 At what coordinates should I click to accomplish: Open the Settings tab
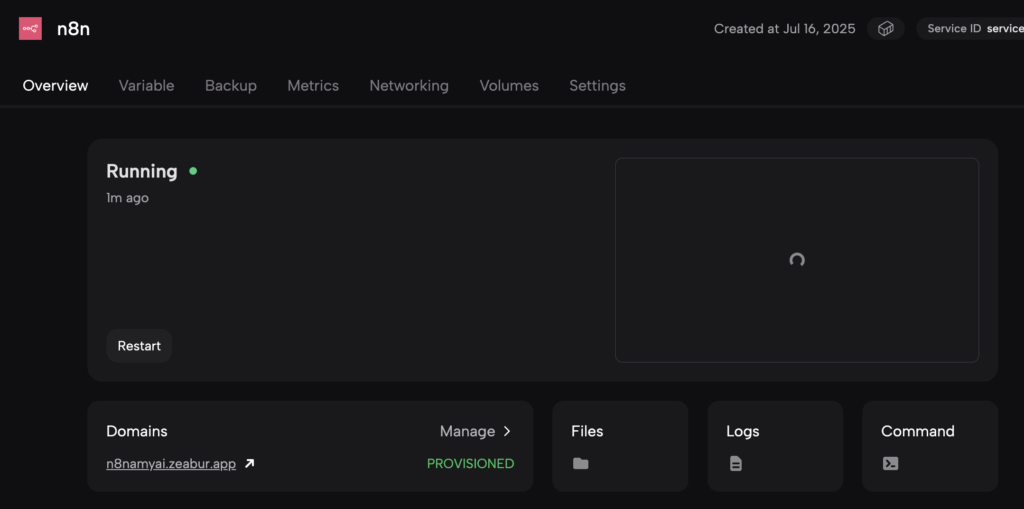597,86
